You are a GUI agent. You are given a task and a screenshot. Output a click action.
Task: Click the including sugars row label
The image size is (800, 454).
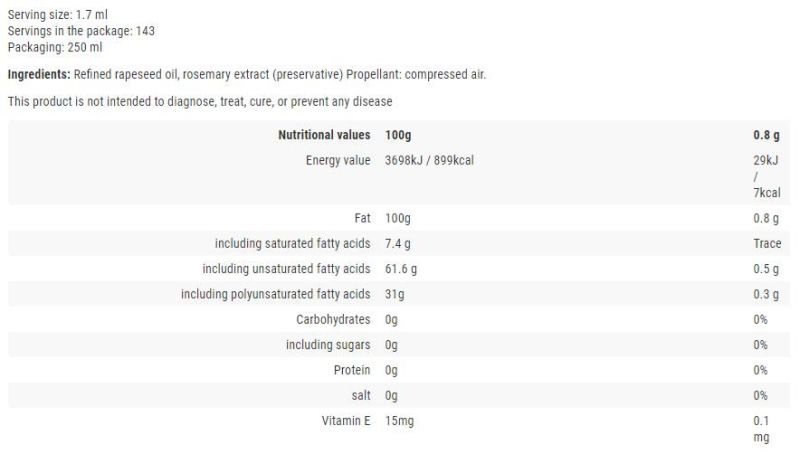[328, 345]
